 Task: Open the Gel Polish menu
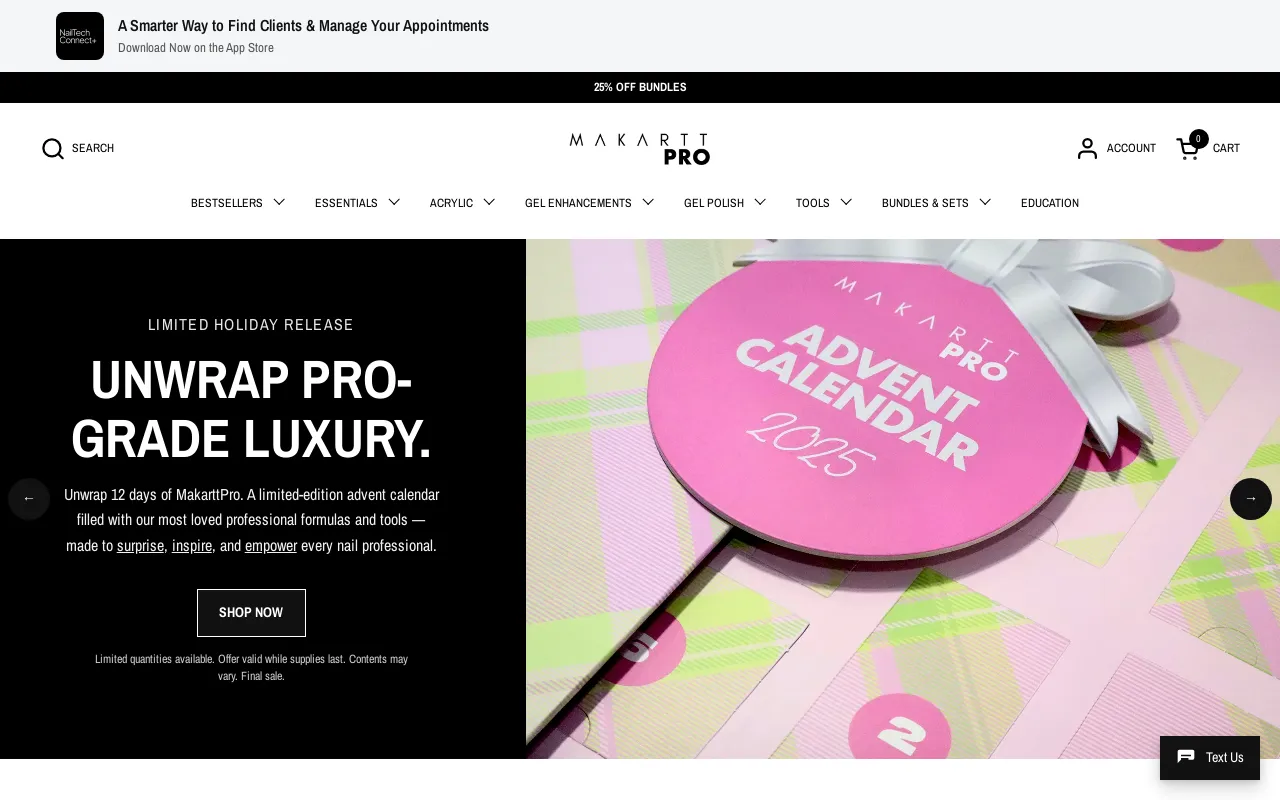click(x=714, y=203)
